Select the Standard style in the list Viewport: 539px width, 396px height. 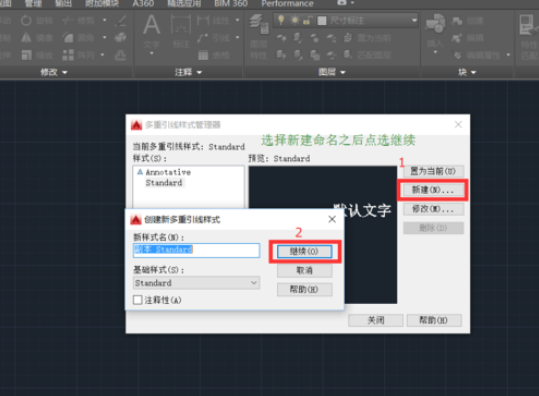tap(164, 183)
